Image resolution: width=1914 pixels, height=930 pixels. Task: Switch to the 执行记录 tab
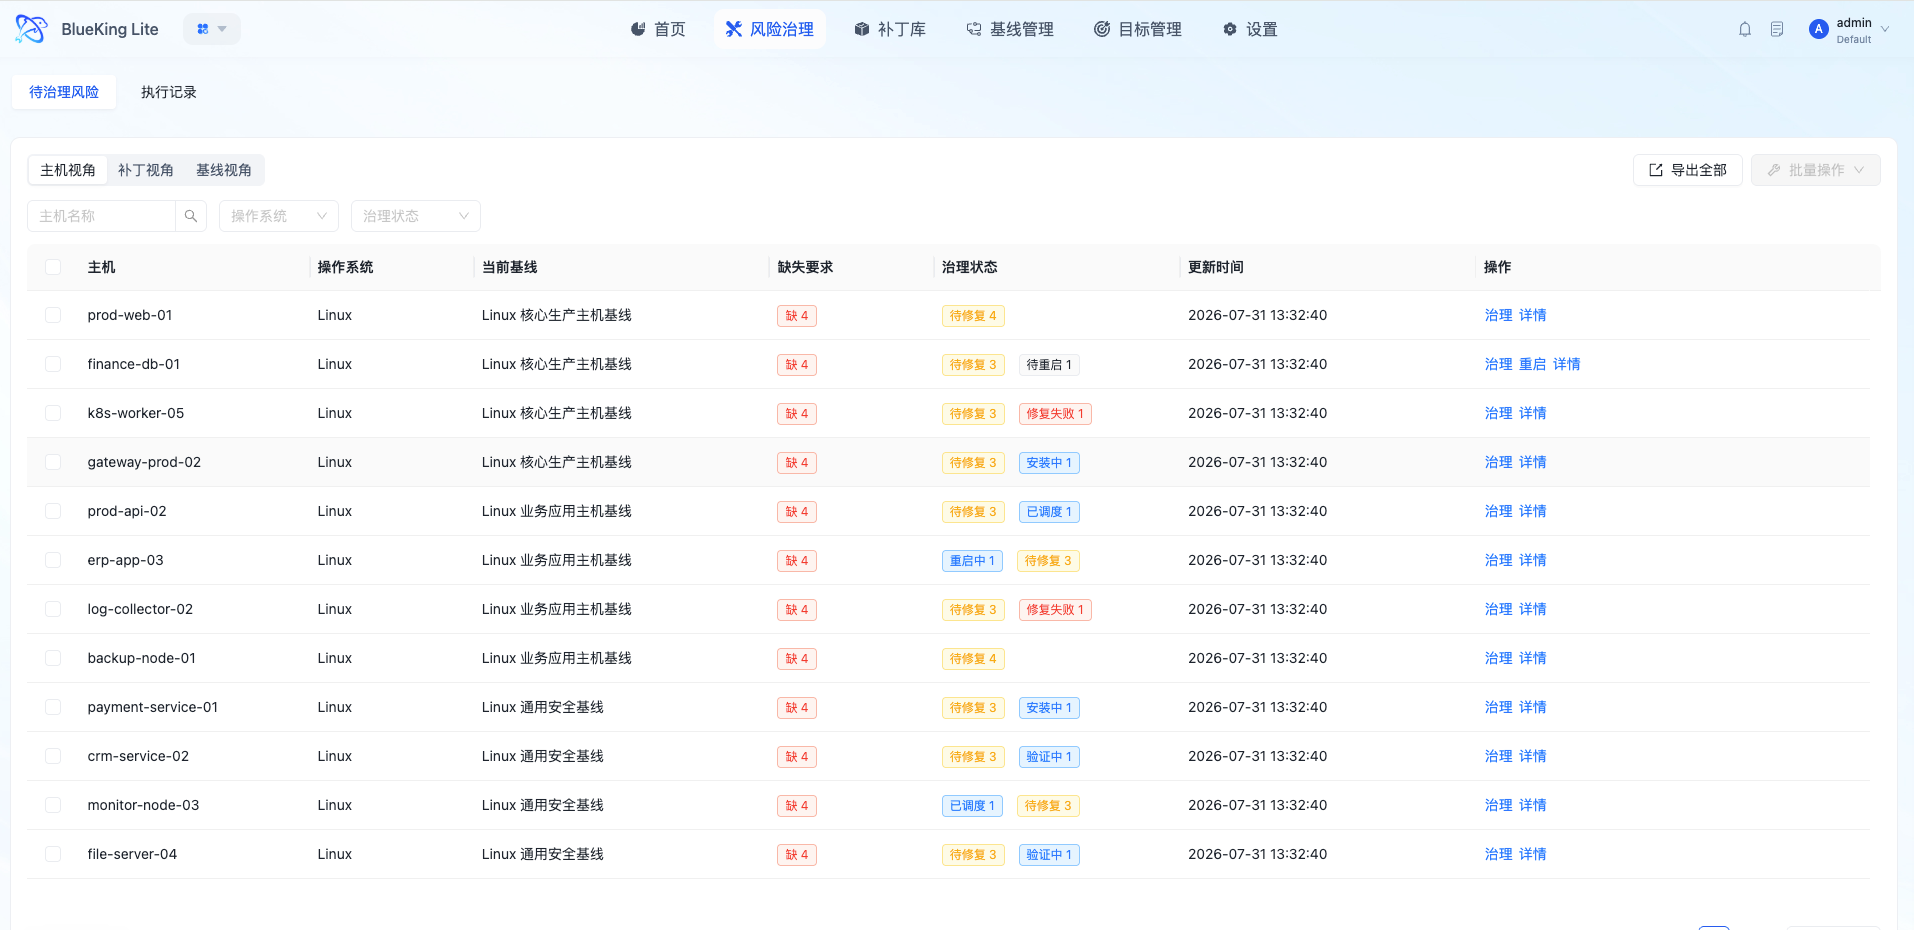click(169, 92)
